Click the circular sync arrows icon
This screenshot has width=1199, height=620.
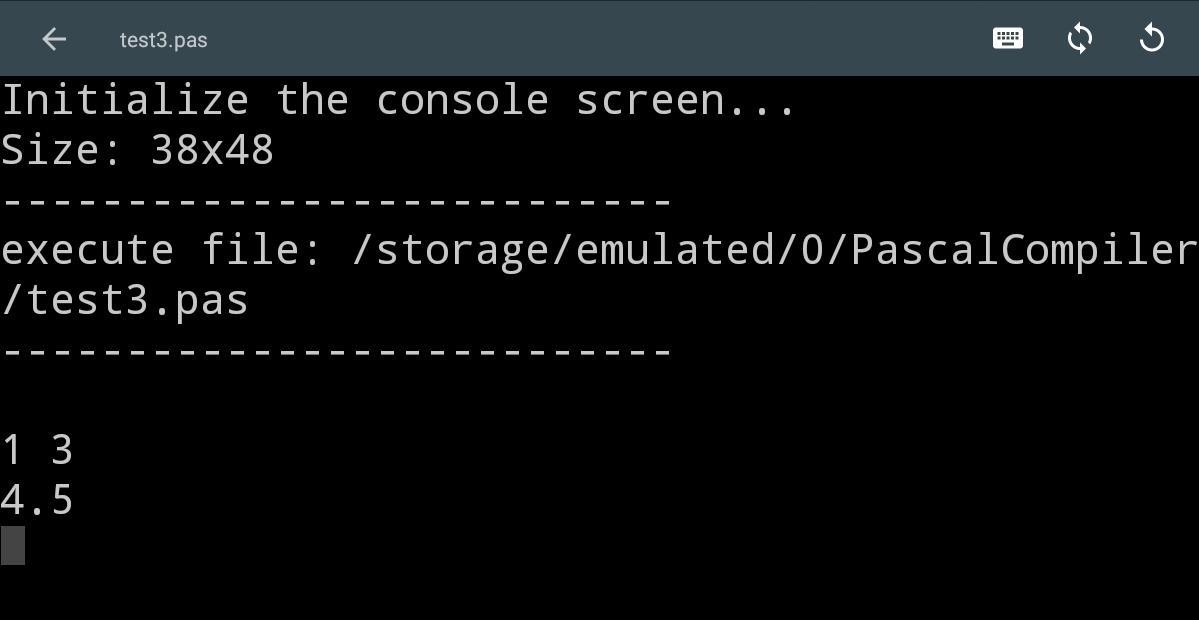[x=1079, y=39]
